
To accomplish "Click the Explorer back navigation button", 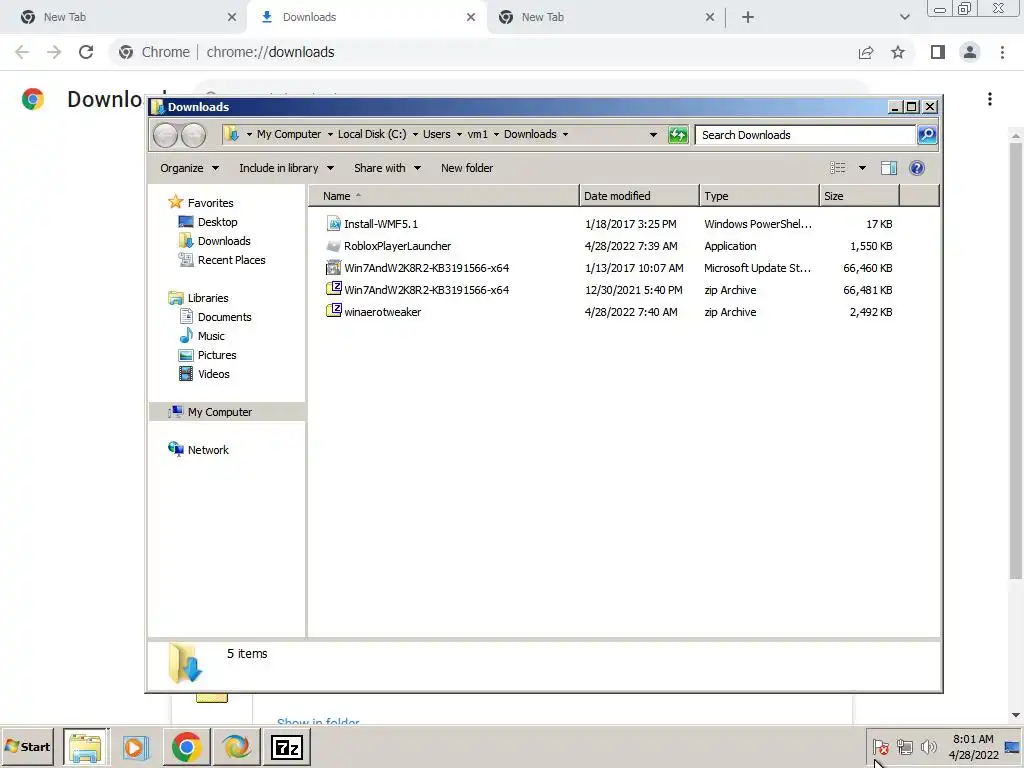I will [165, 135].
